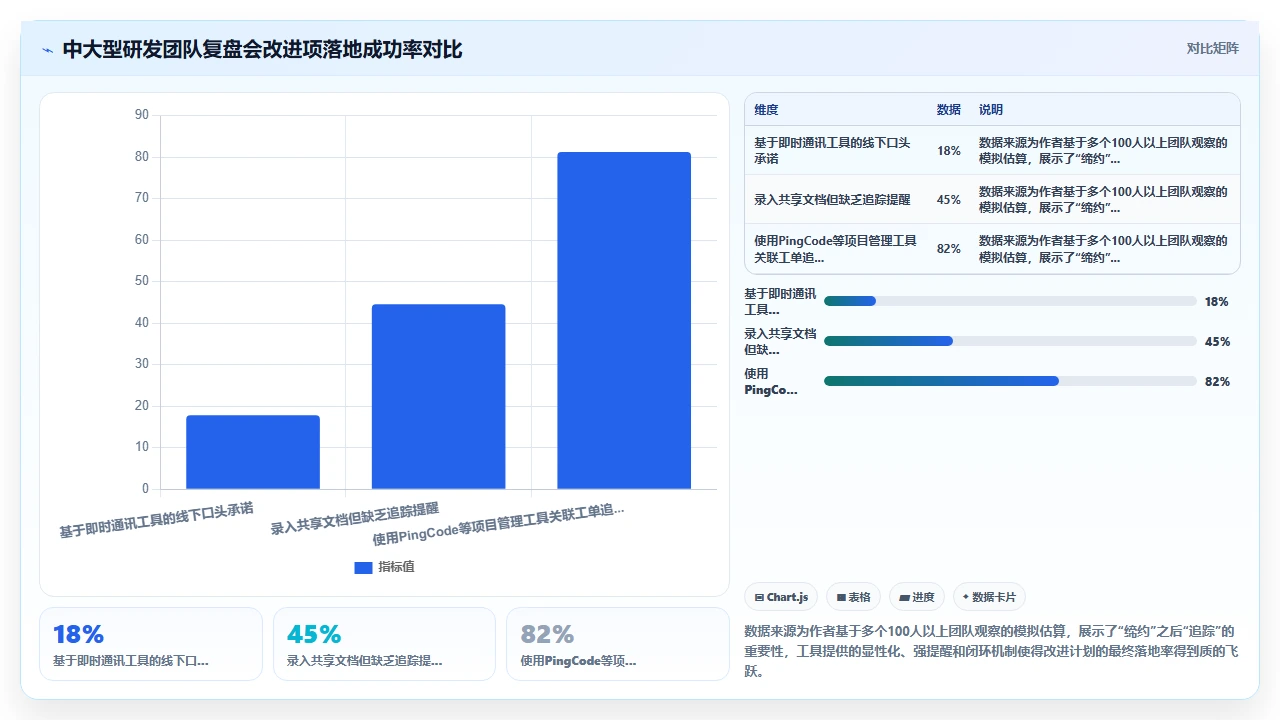Click the y-axis value 50
The height and width of the screenshot is (720, 1280).
pyautogui.click(x=141, y=281)
